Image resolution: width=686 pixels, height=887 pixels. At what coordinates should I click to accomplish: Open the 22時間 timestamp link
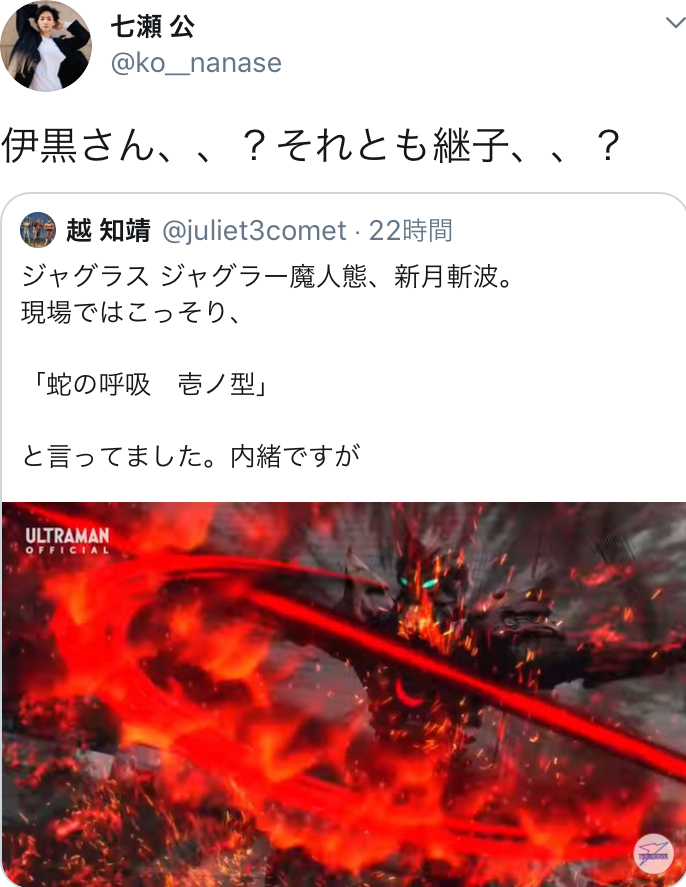click(411, 230)
